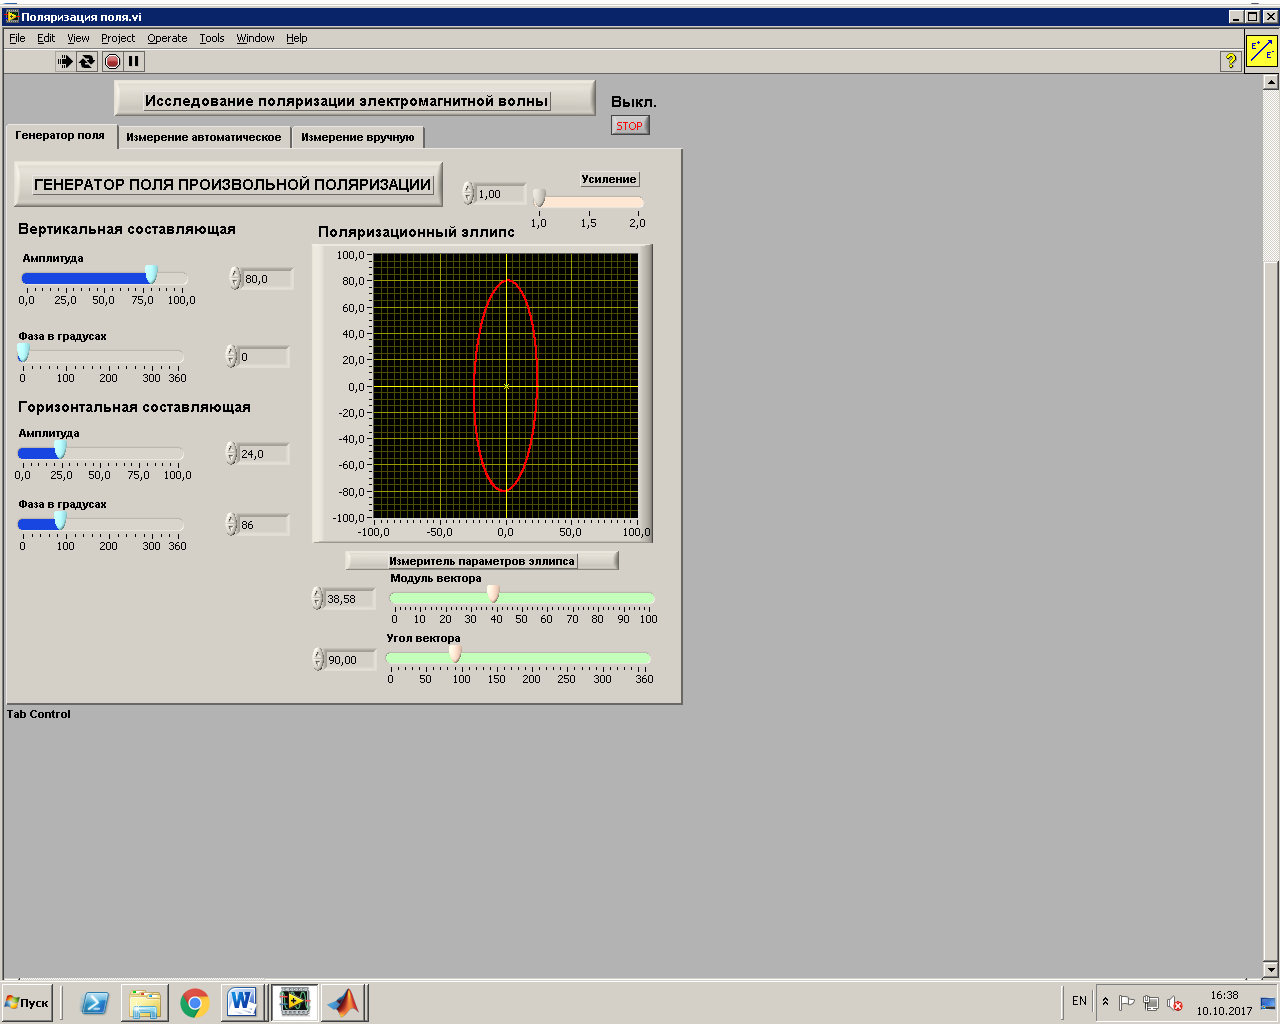The width and height of the screenshot is (1280, 1024).
Task: Click the stepper beside amplitude 24,0
Action: (231, 453)
